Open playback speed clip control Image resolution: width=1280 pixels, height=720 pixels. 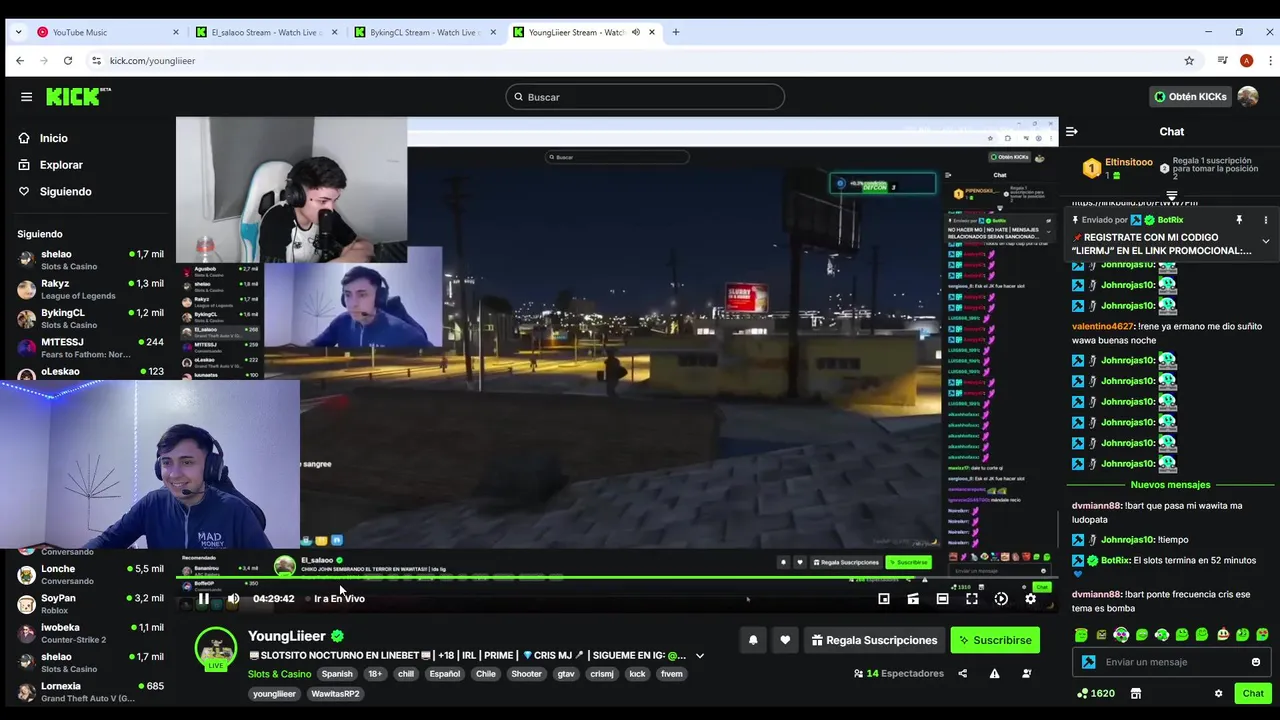(x=1001, y=599)
